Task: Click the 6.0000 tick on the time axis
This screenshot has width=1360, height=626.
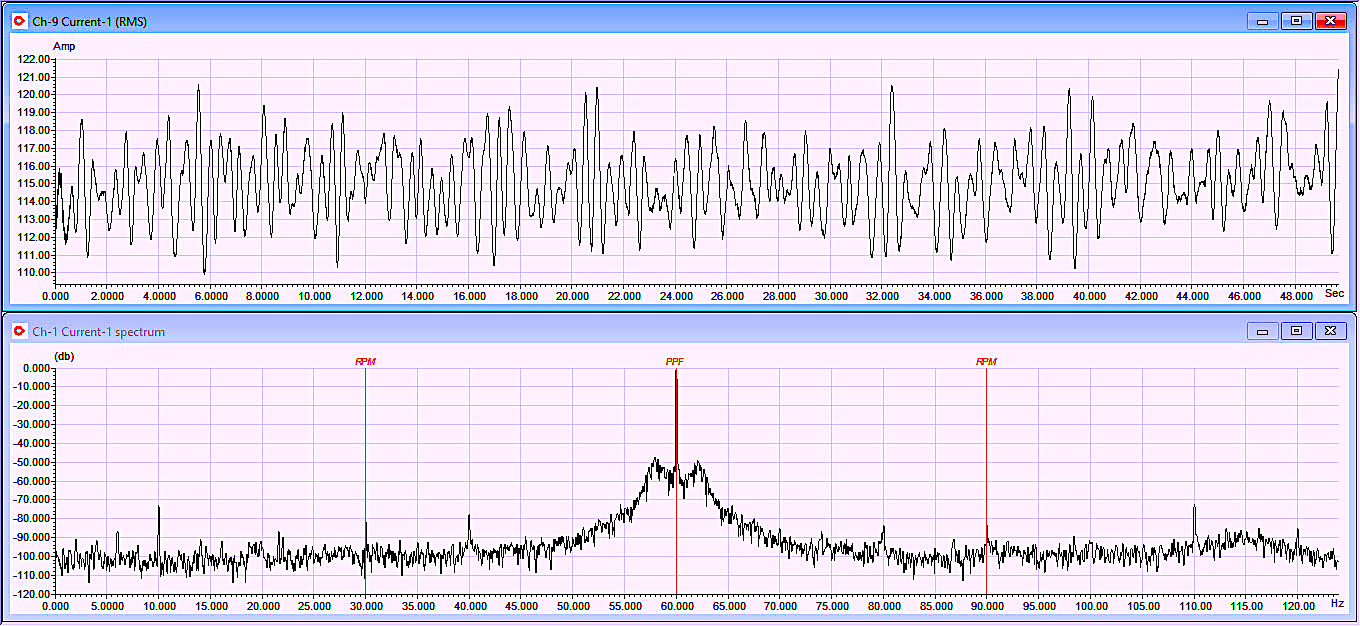Action: [211, 297]
